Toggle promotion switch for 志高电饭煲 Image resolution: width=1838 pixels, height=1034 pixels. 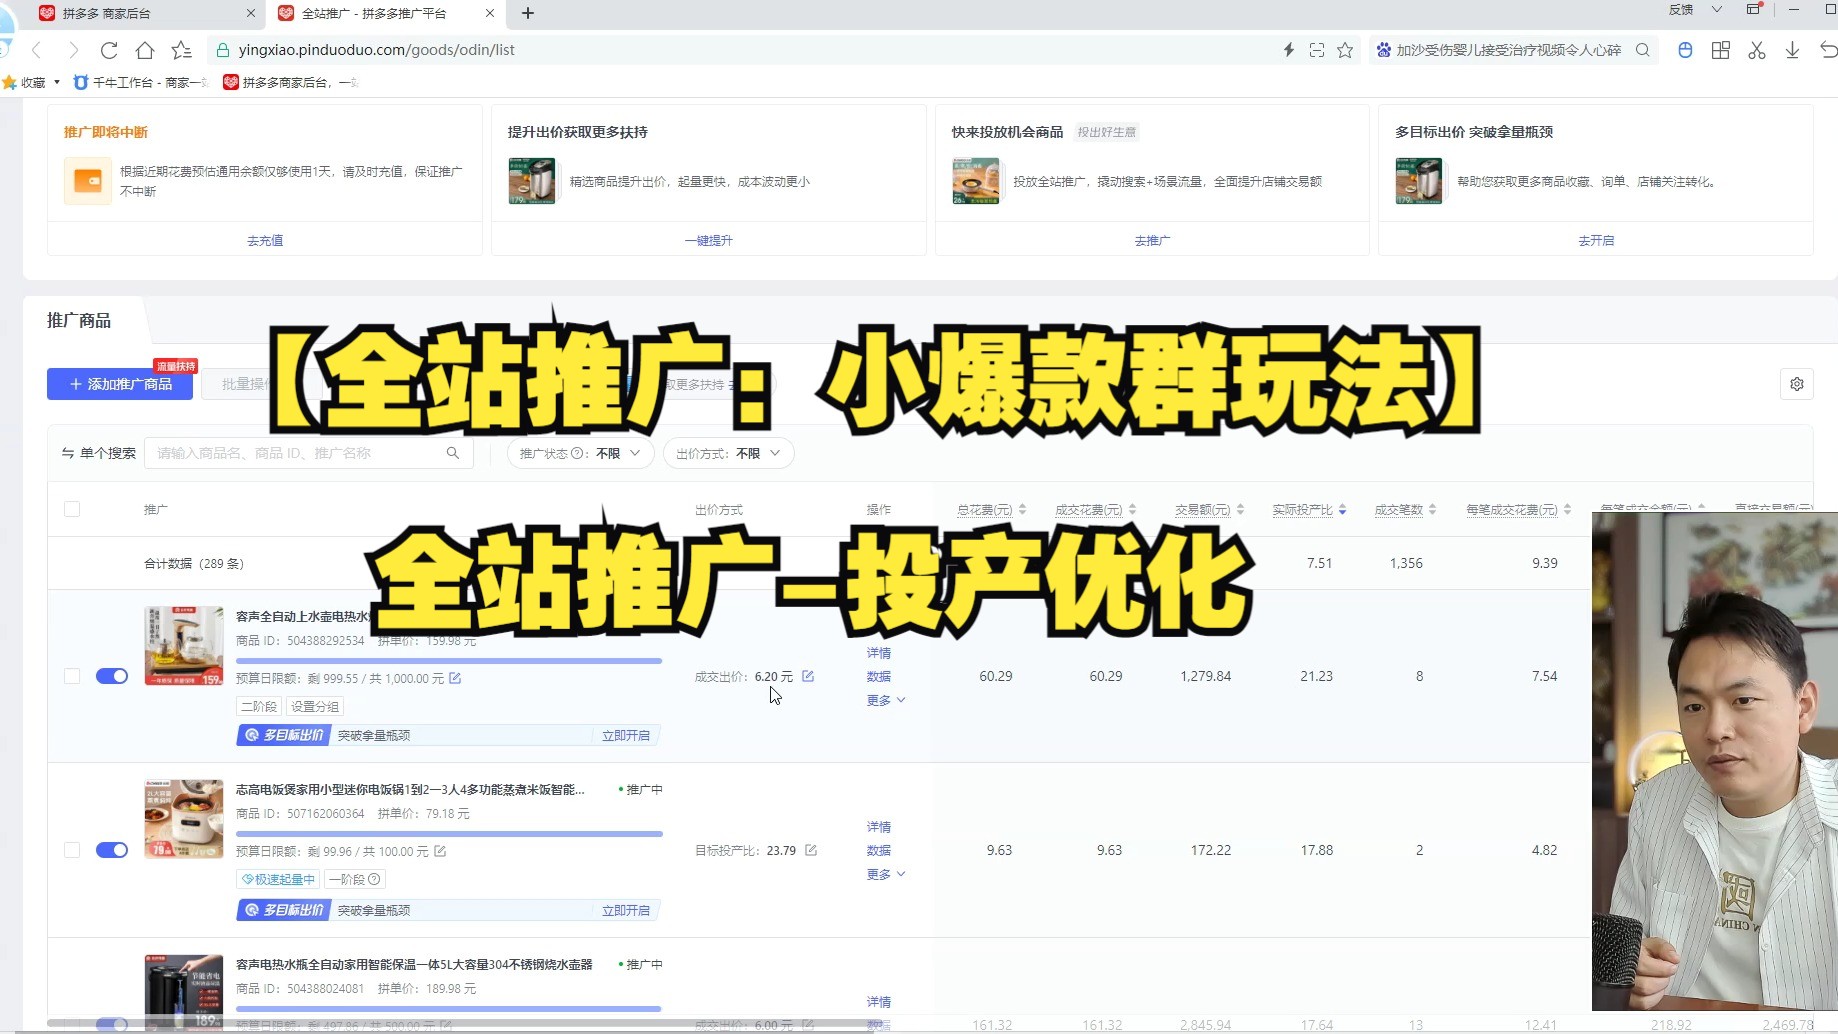point(112,850)
